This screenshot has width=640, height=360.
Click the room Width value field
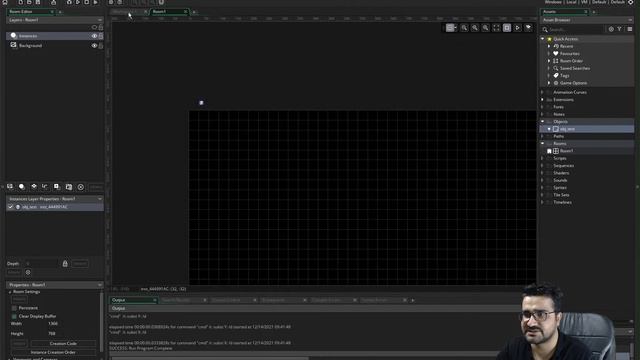(x=72, y=324)
